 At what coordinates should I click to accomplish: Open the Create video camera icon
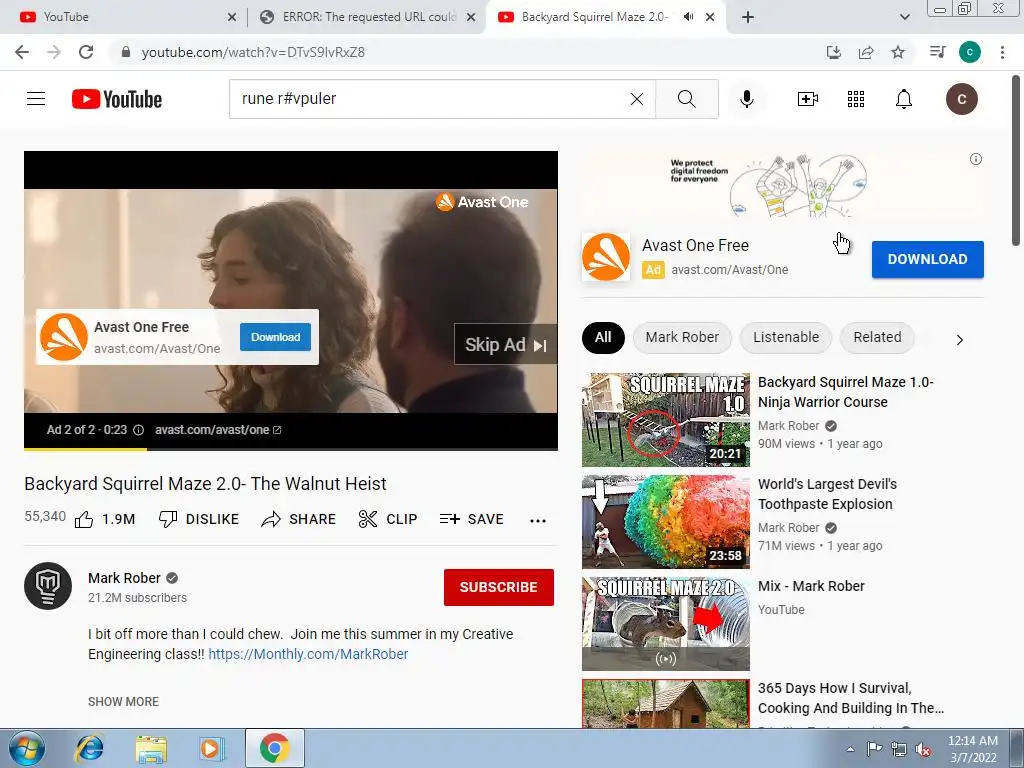(x=808, y=99)
